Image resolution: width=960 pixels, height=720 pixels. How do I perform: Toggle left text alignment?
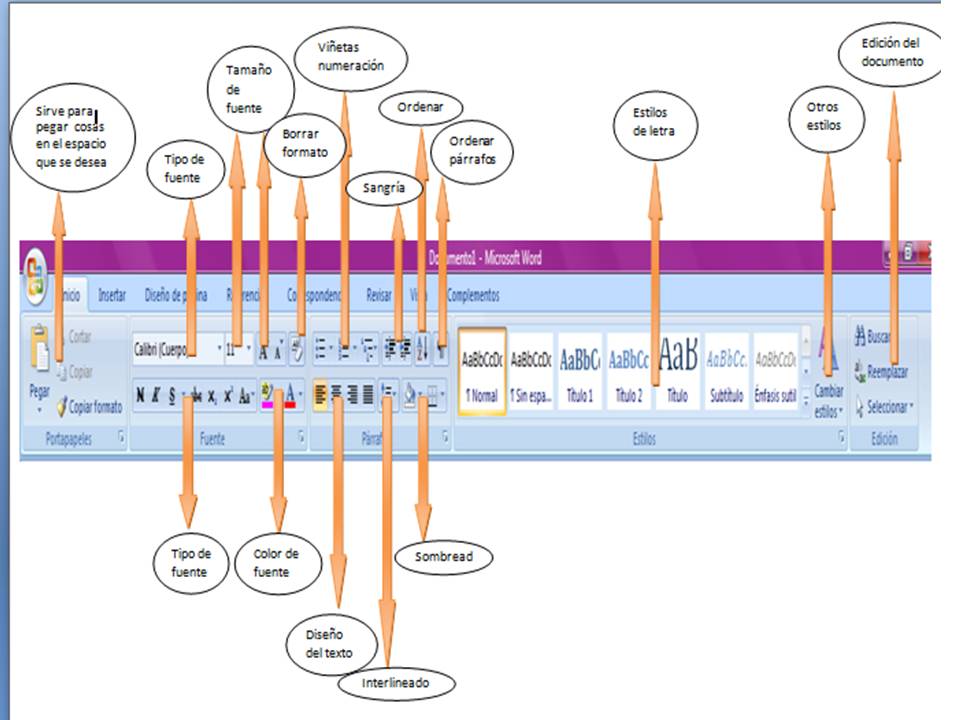320,395
